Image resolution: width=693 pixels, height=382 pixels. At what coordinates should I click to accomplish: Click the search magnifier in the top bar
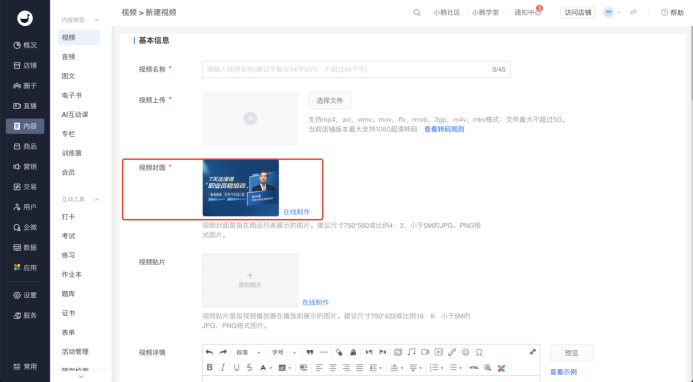point(417,12)
